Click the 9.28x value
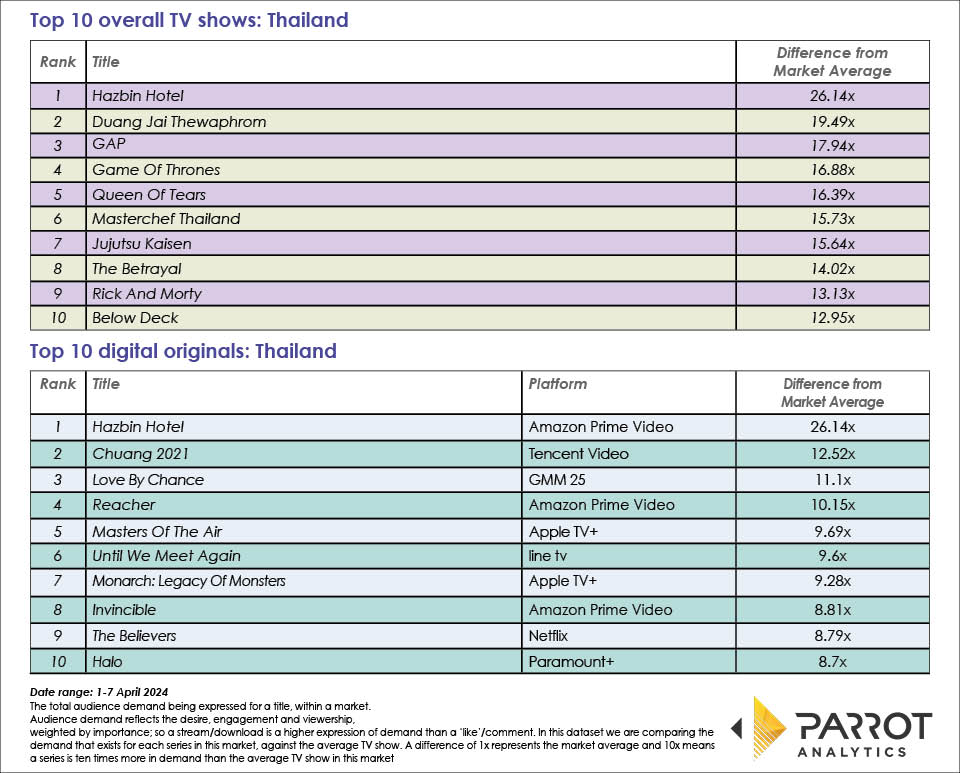This screenshot has height=773, width=960. pos(833,581)
